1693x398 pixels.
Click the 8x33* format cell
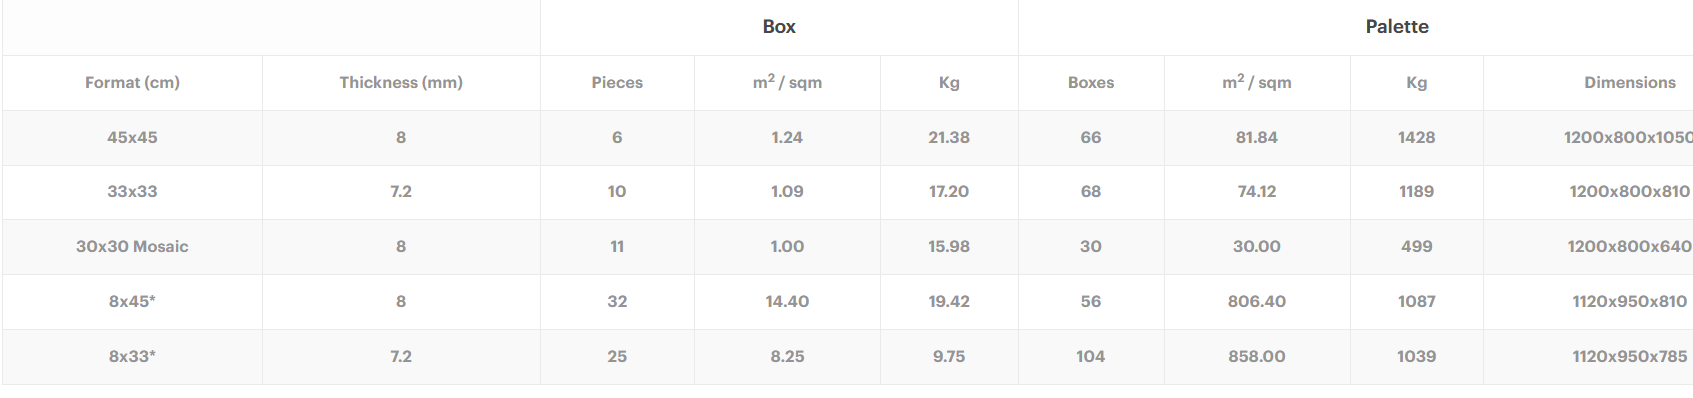pos(132,357)
